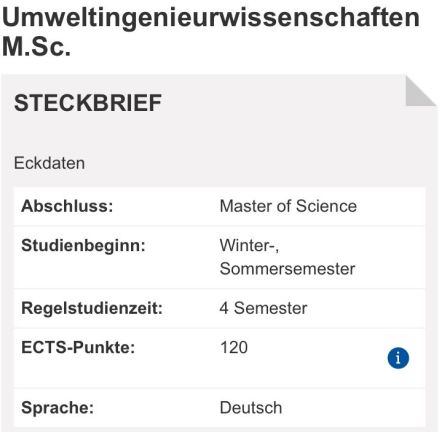Click the Deutsch language value
This screenshot has height=432, width=444.
(x=251, y=407)
